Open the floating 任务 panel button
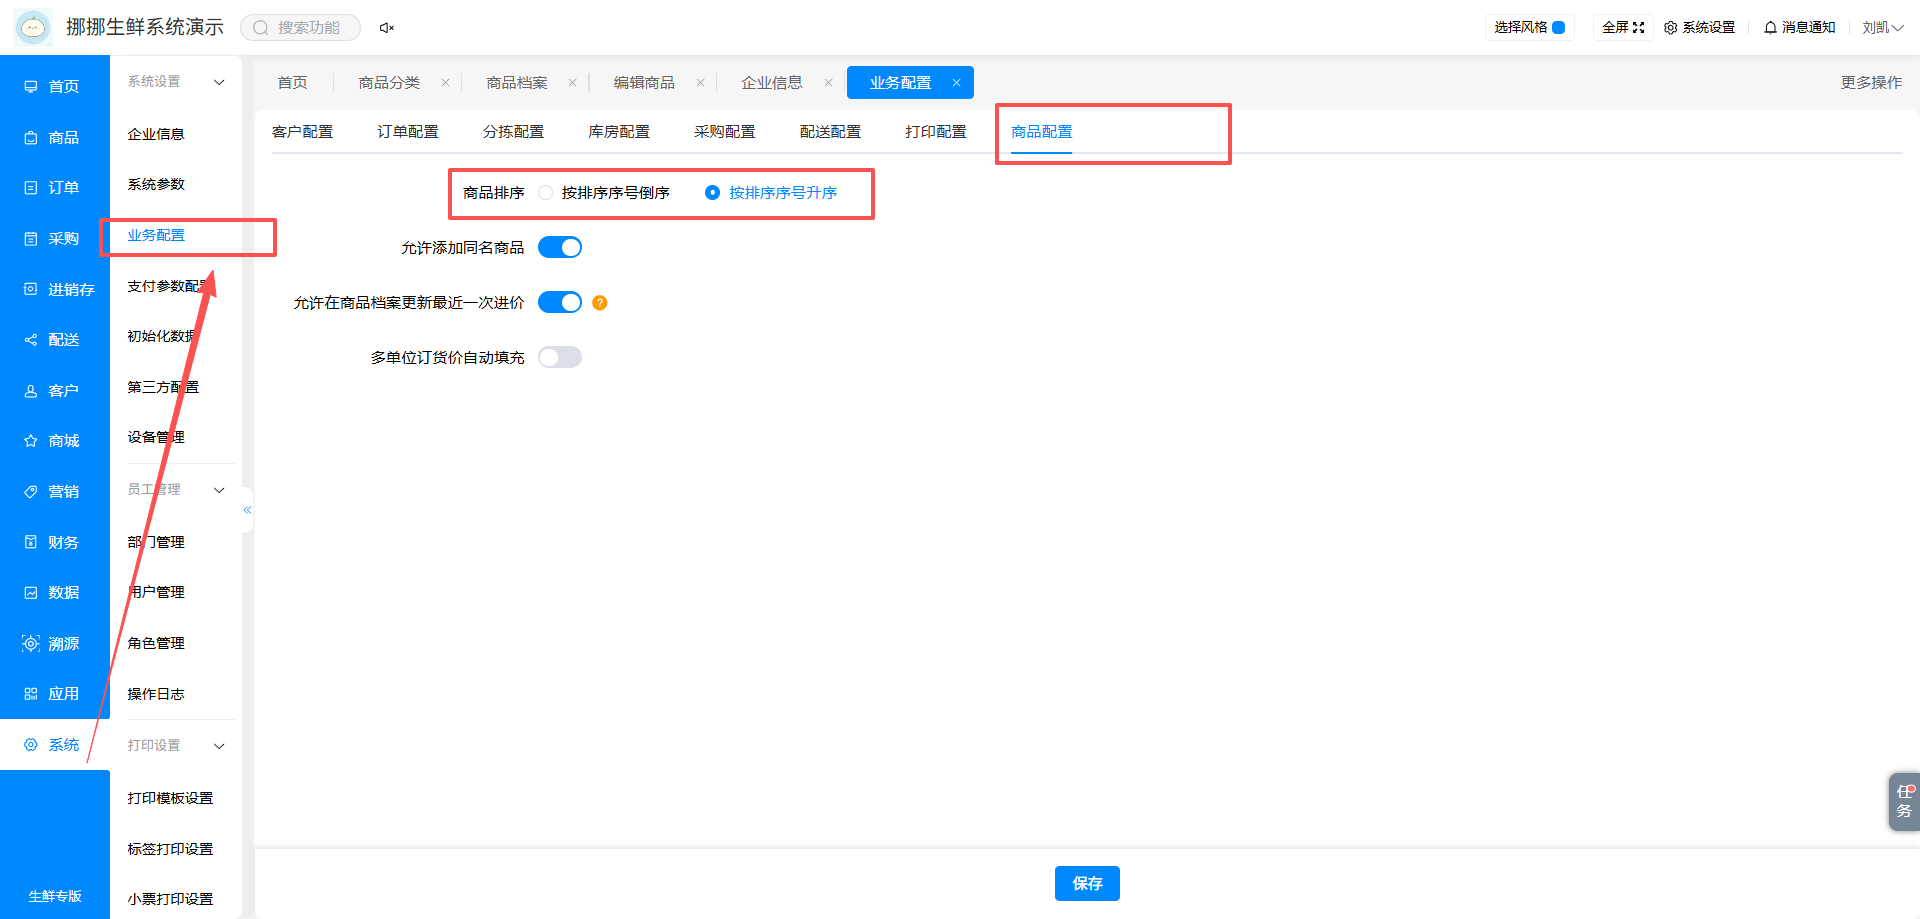 (1904, 801)
